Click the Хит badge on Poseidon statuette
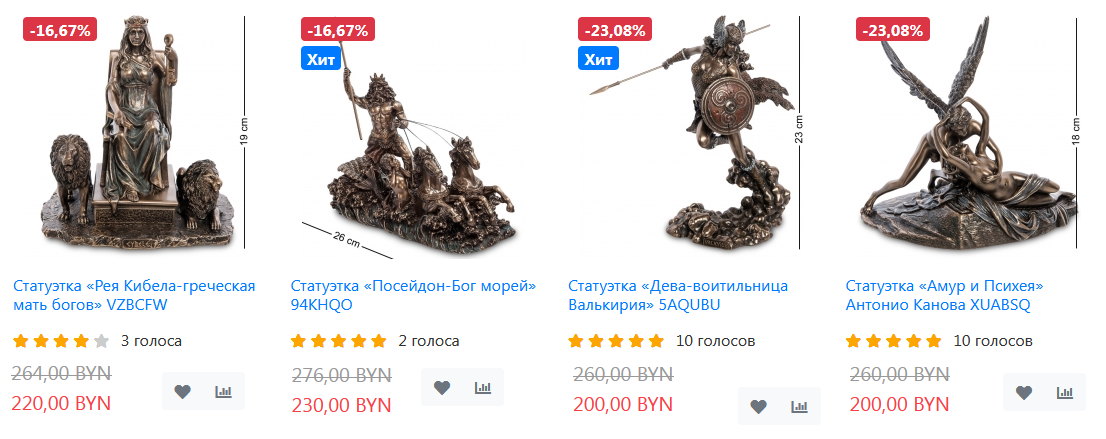The height and width of the screenshot is (439, 1106). (x=321, y=59)
